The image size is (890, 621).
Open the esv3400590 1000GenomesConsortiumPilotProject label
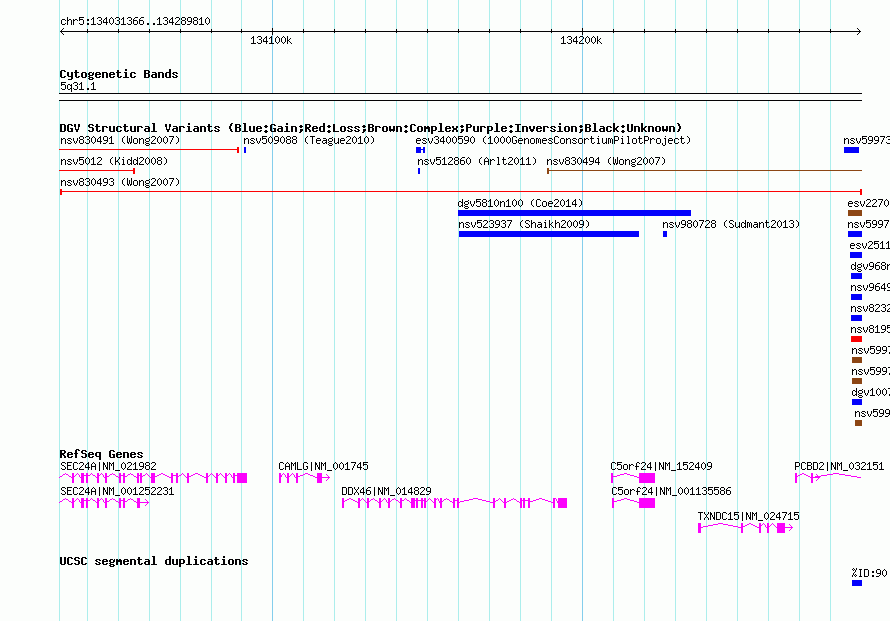tap(553, 140)
